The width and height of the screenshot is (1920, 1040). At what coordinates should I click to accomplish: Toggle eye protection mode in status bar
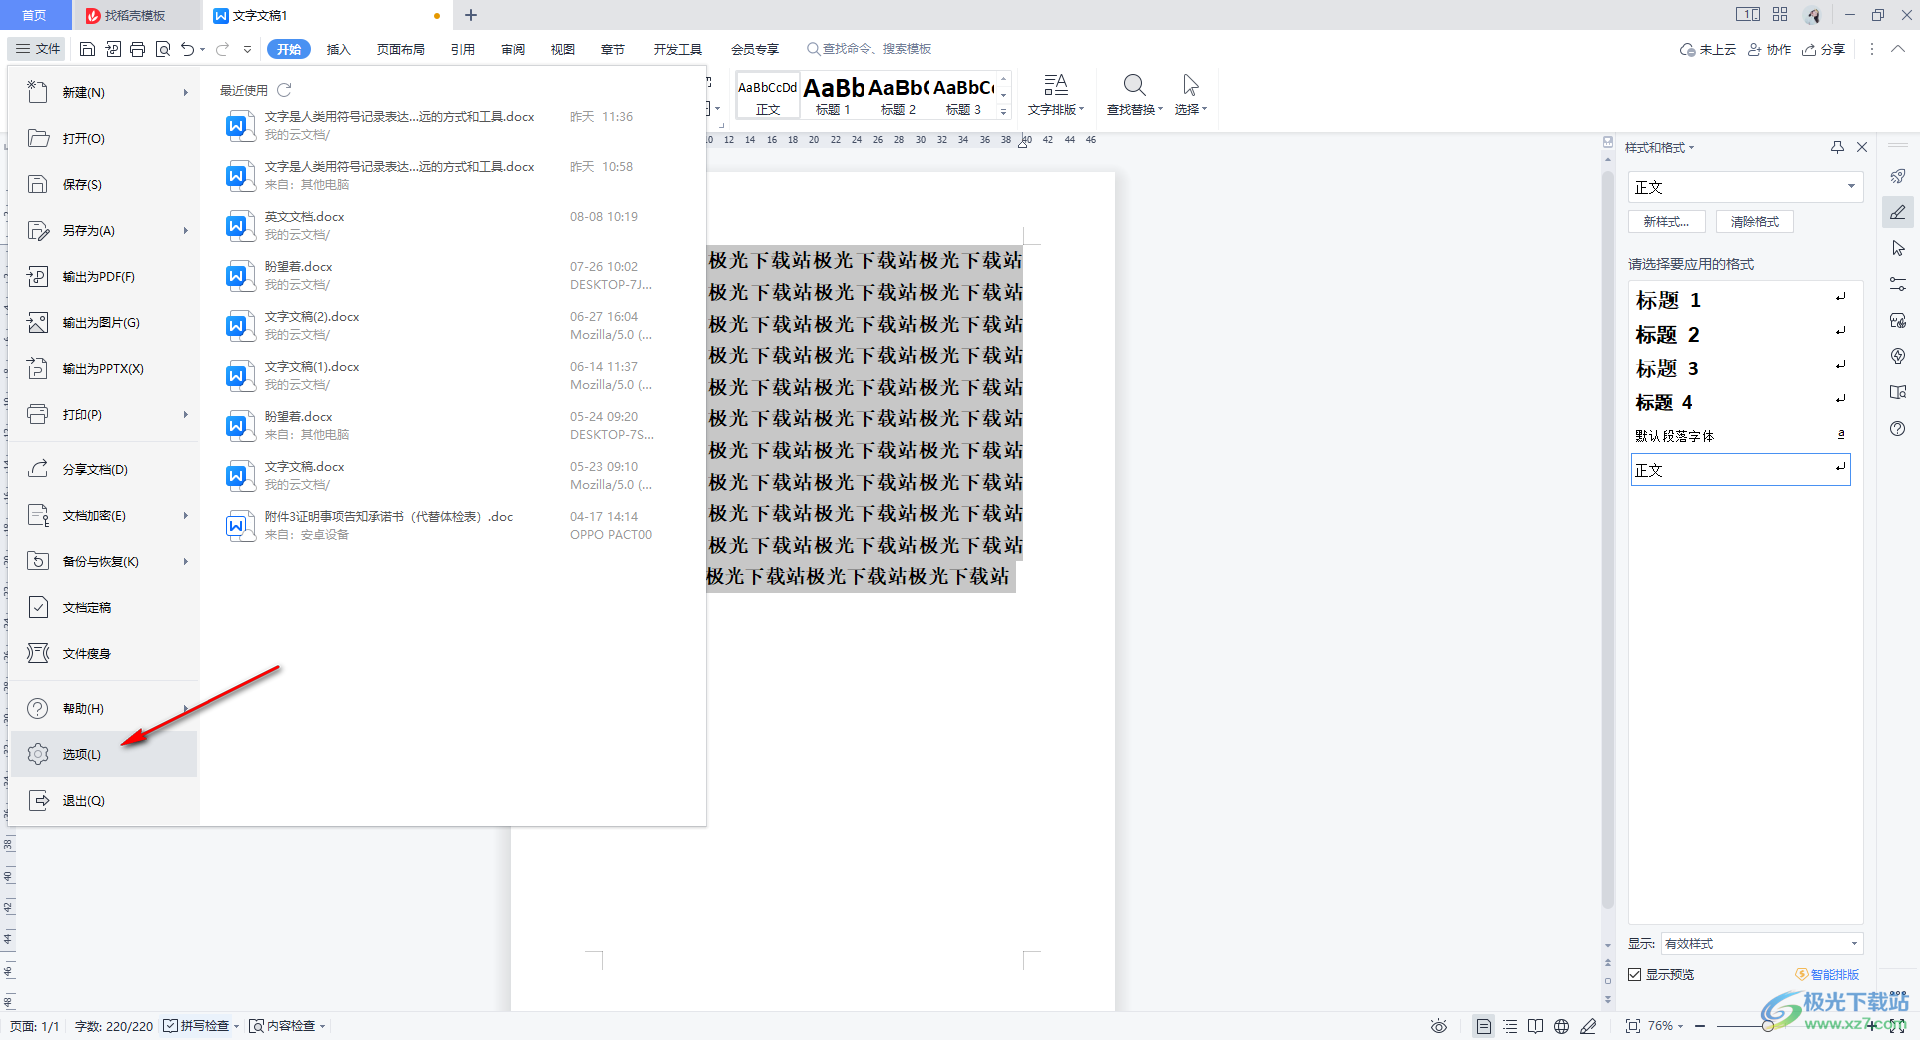tap(1439, 1026)
